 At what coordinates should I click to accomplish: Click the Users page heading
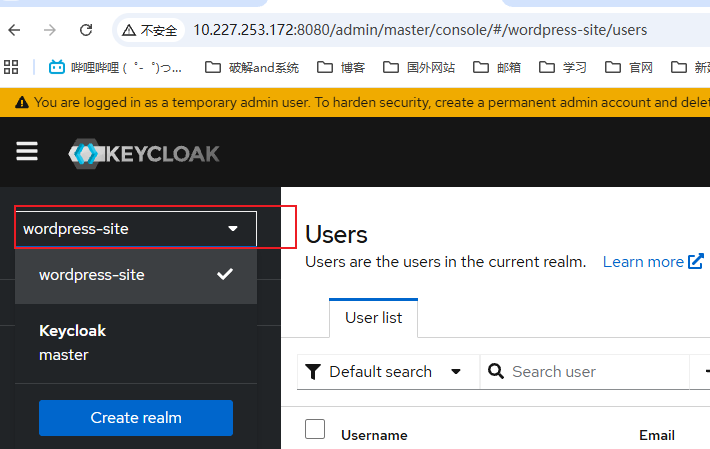336,234
